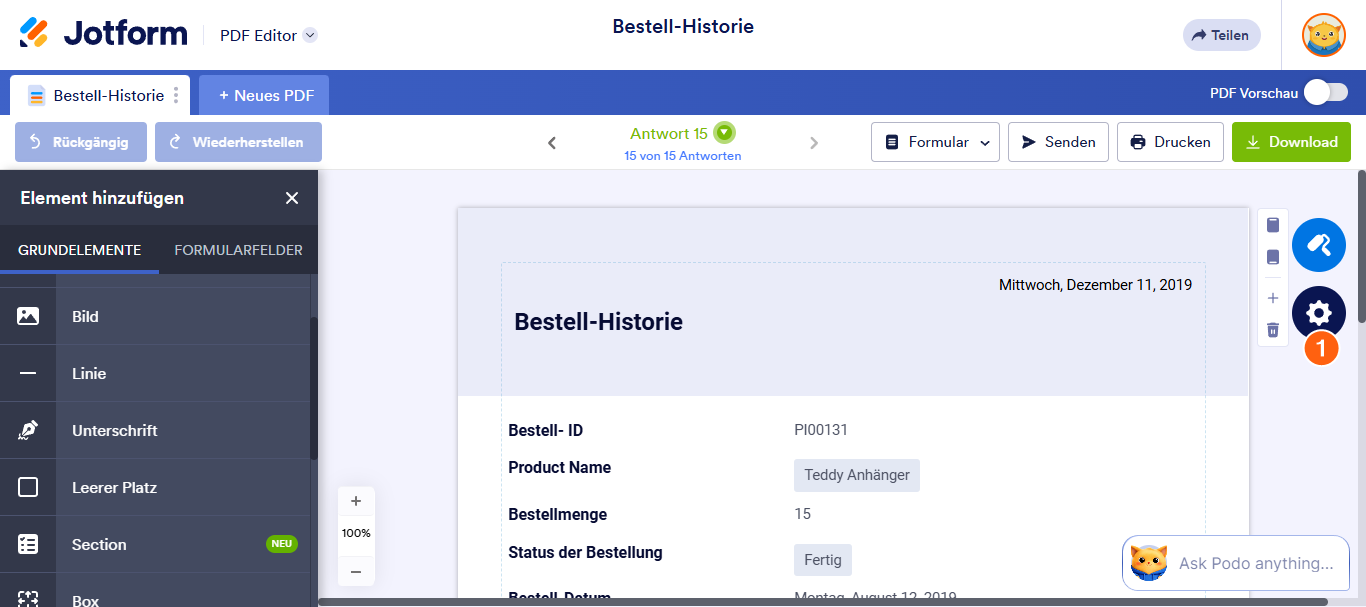Screen dimensions: 1366x607
Task: Click the Drucken button
Action: click(x=1170, y=142)
